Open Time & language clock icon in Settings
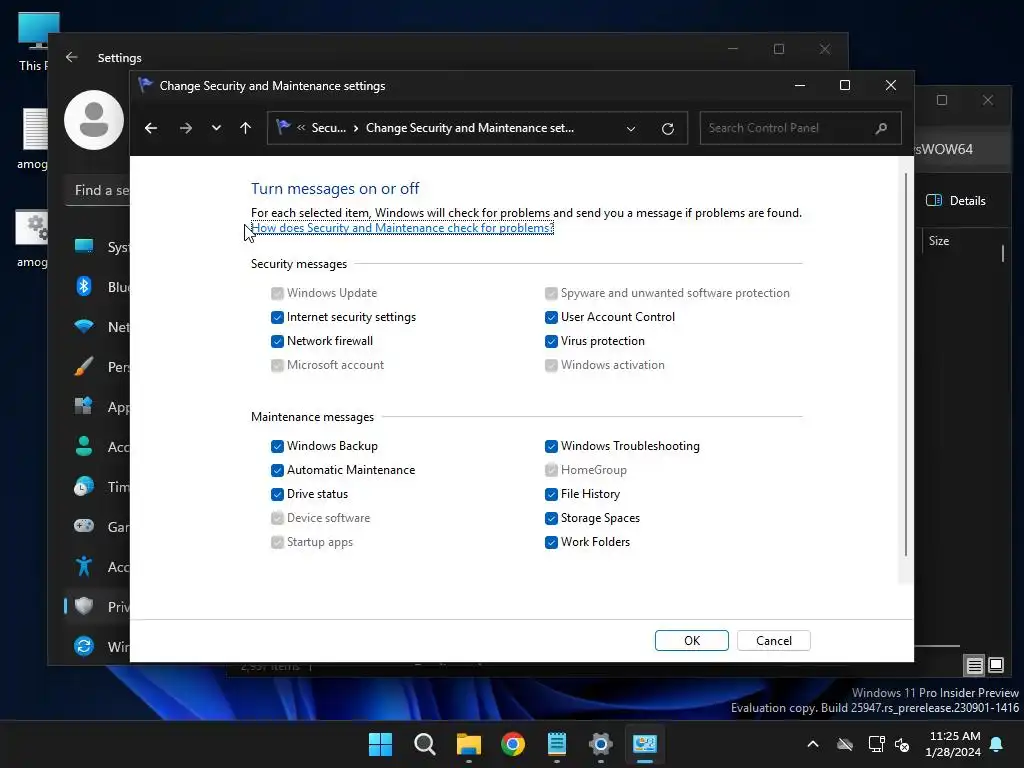Image resolution: width=1024 pixels, height=768 pixels. [x=84, y=487]
